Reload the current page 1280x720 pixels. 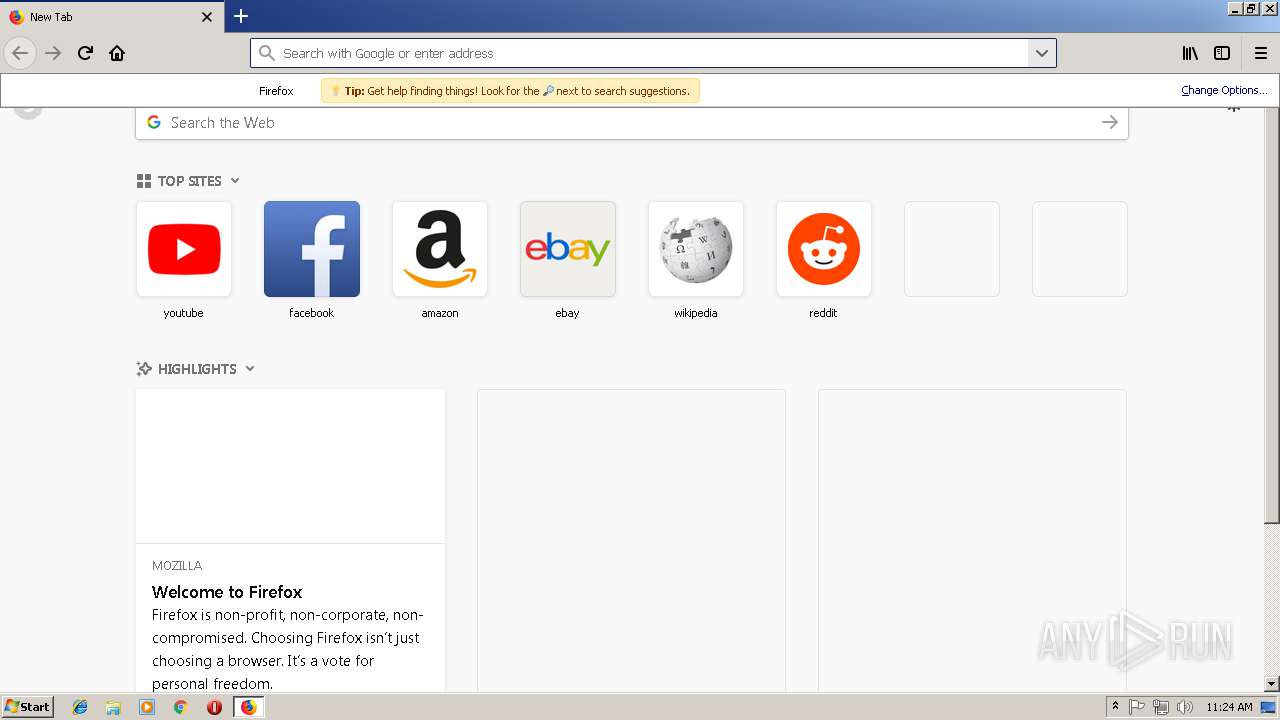(85, 53)
